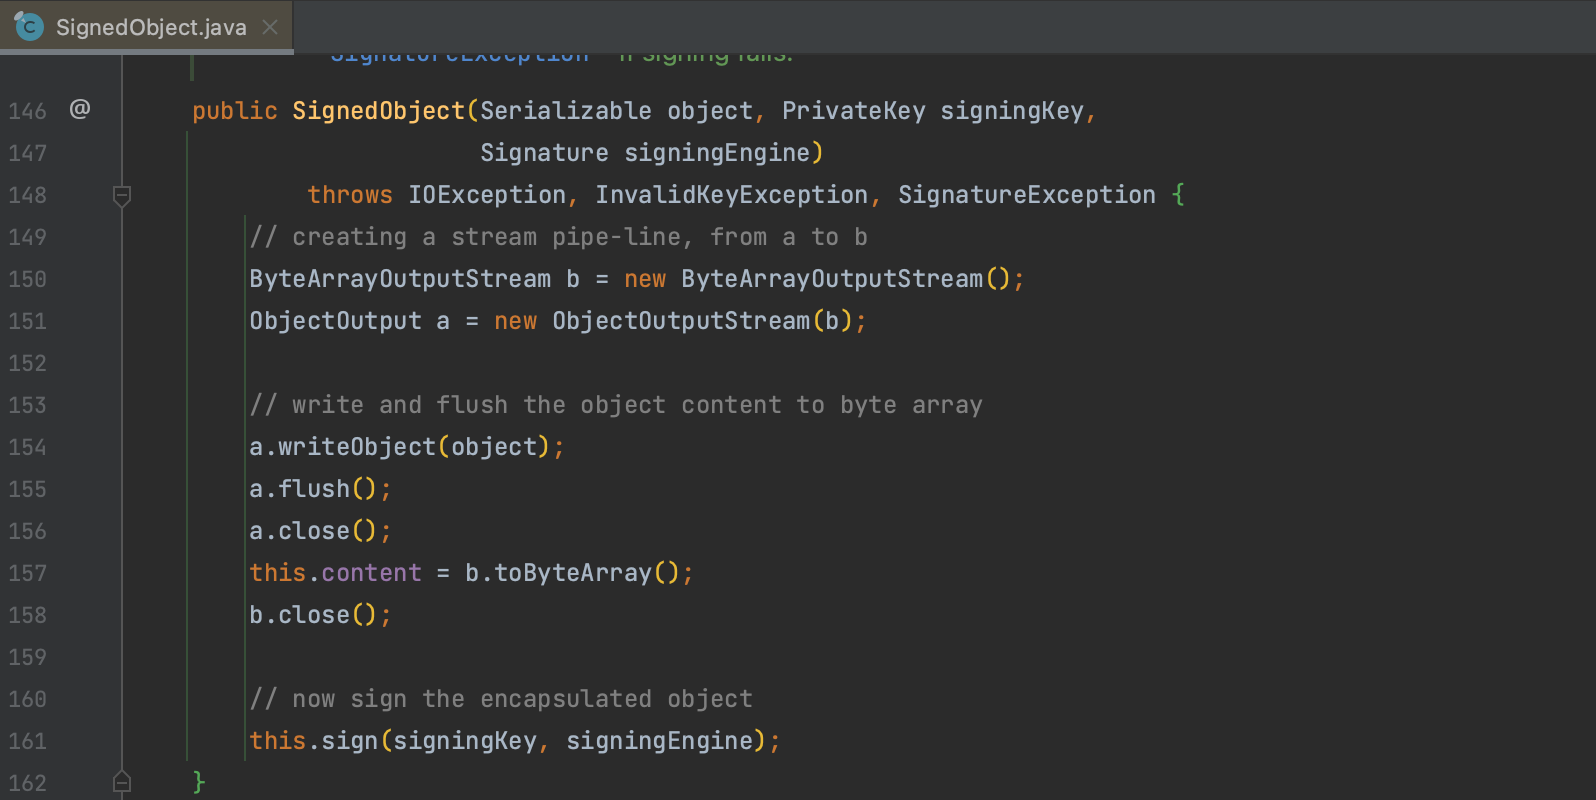Click 'IOException' on line 148
The image size is (1596, 800).
click(487, 195)
